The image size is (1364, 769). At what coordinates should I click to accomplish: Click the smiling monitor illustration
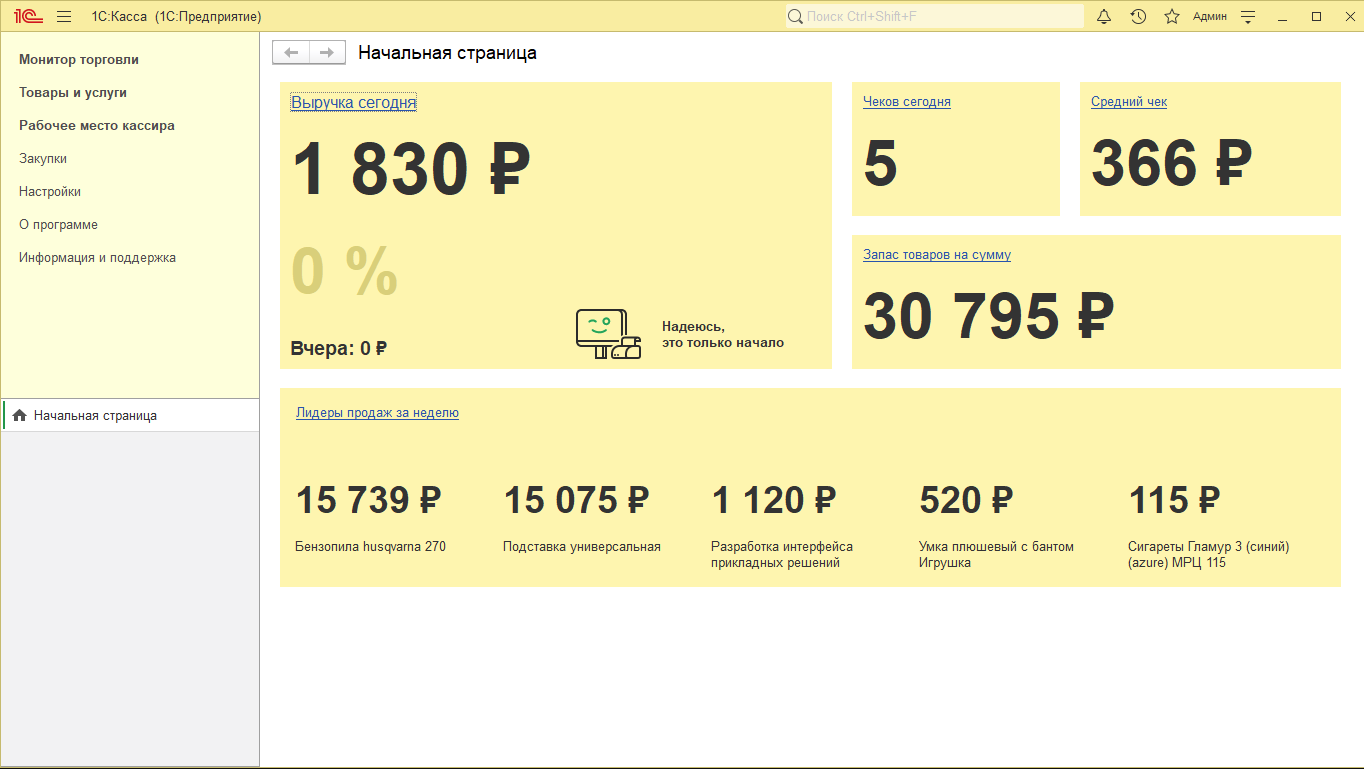(606, 330)
